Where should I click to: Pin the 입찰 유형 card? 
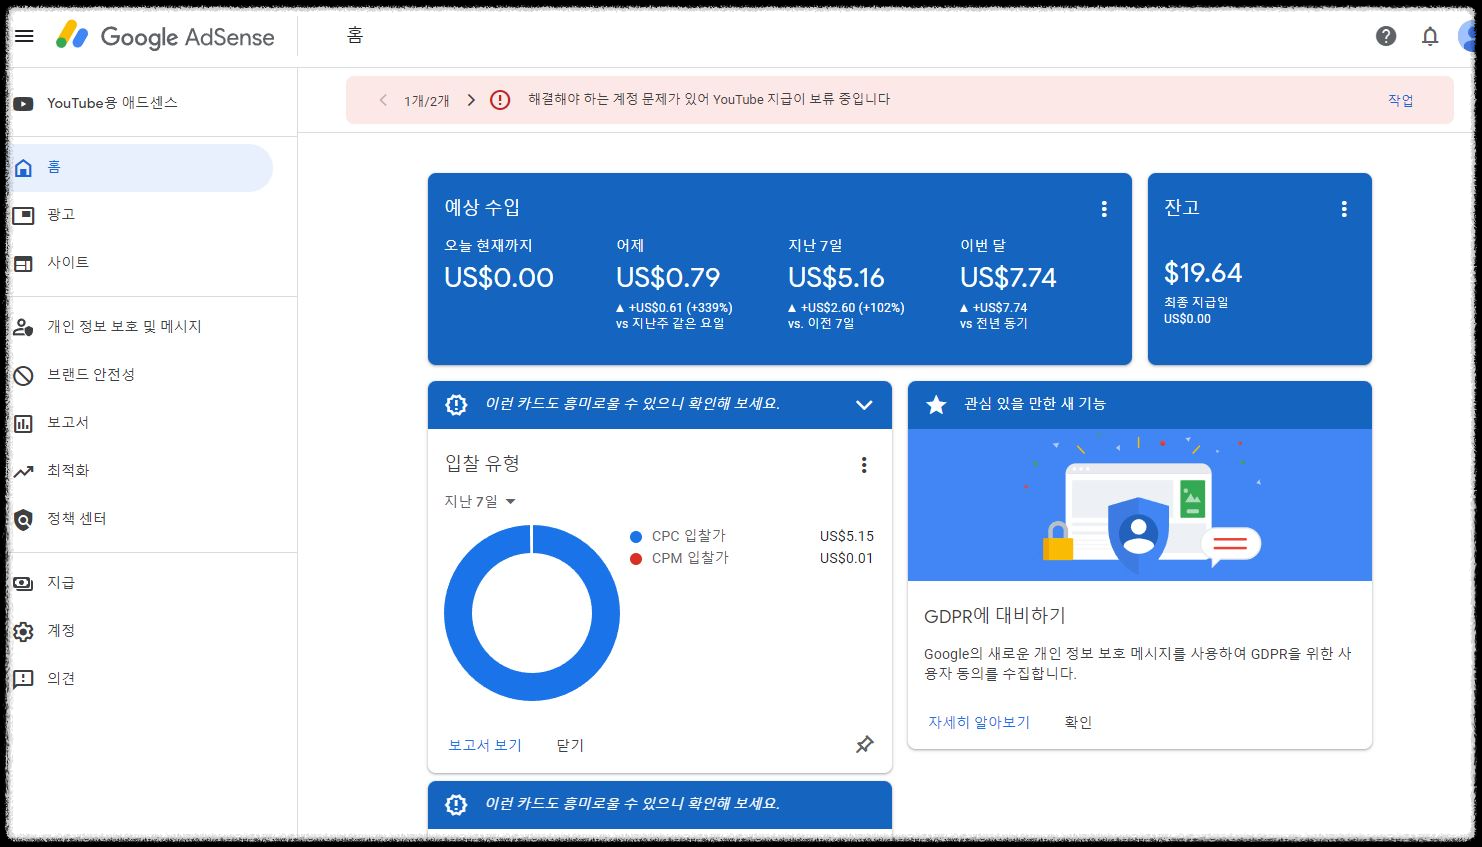click(865, 744)
